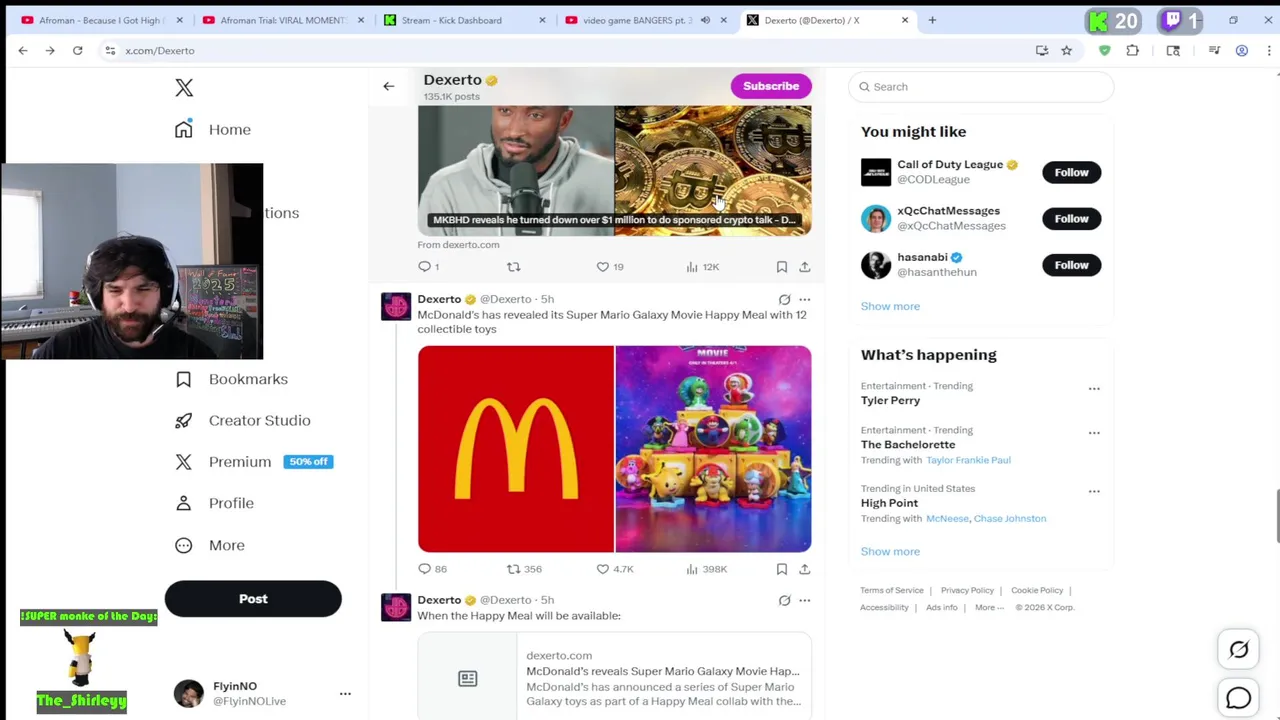Open Bookmarks in the sidebar
The width and height of the screenshot is (1280, 720).
247,379
